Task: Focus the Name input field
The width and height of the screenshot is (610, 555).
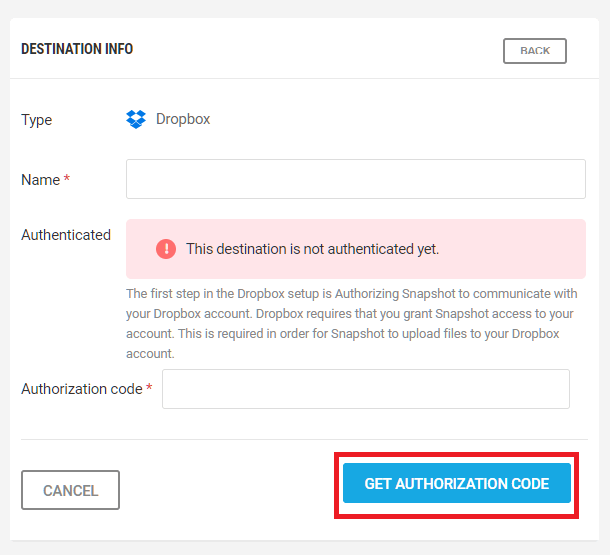Action: (355, 179)
